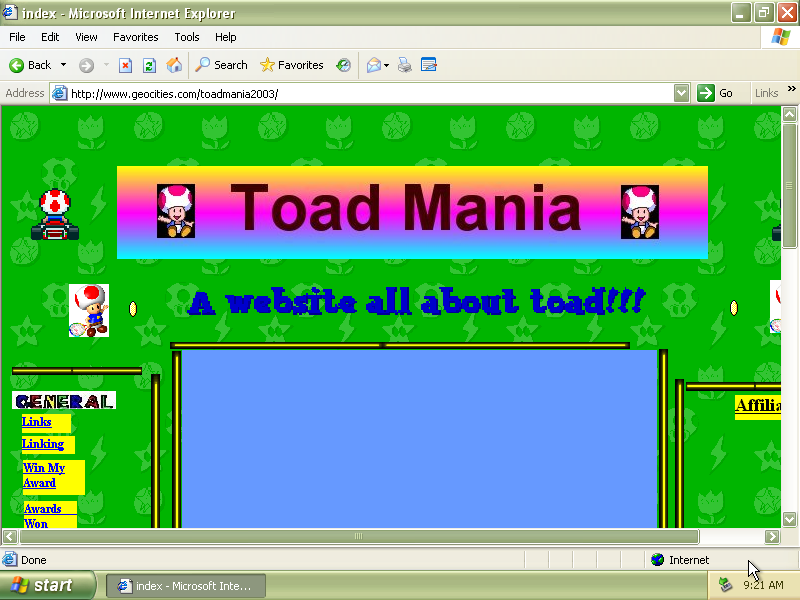This screenshot has height=600, width=800.
Task: Click into the Address URL field
Action: pos(371,94)
